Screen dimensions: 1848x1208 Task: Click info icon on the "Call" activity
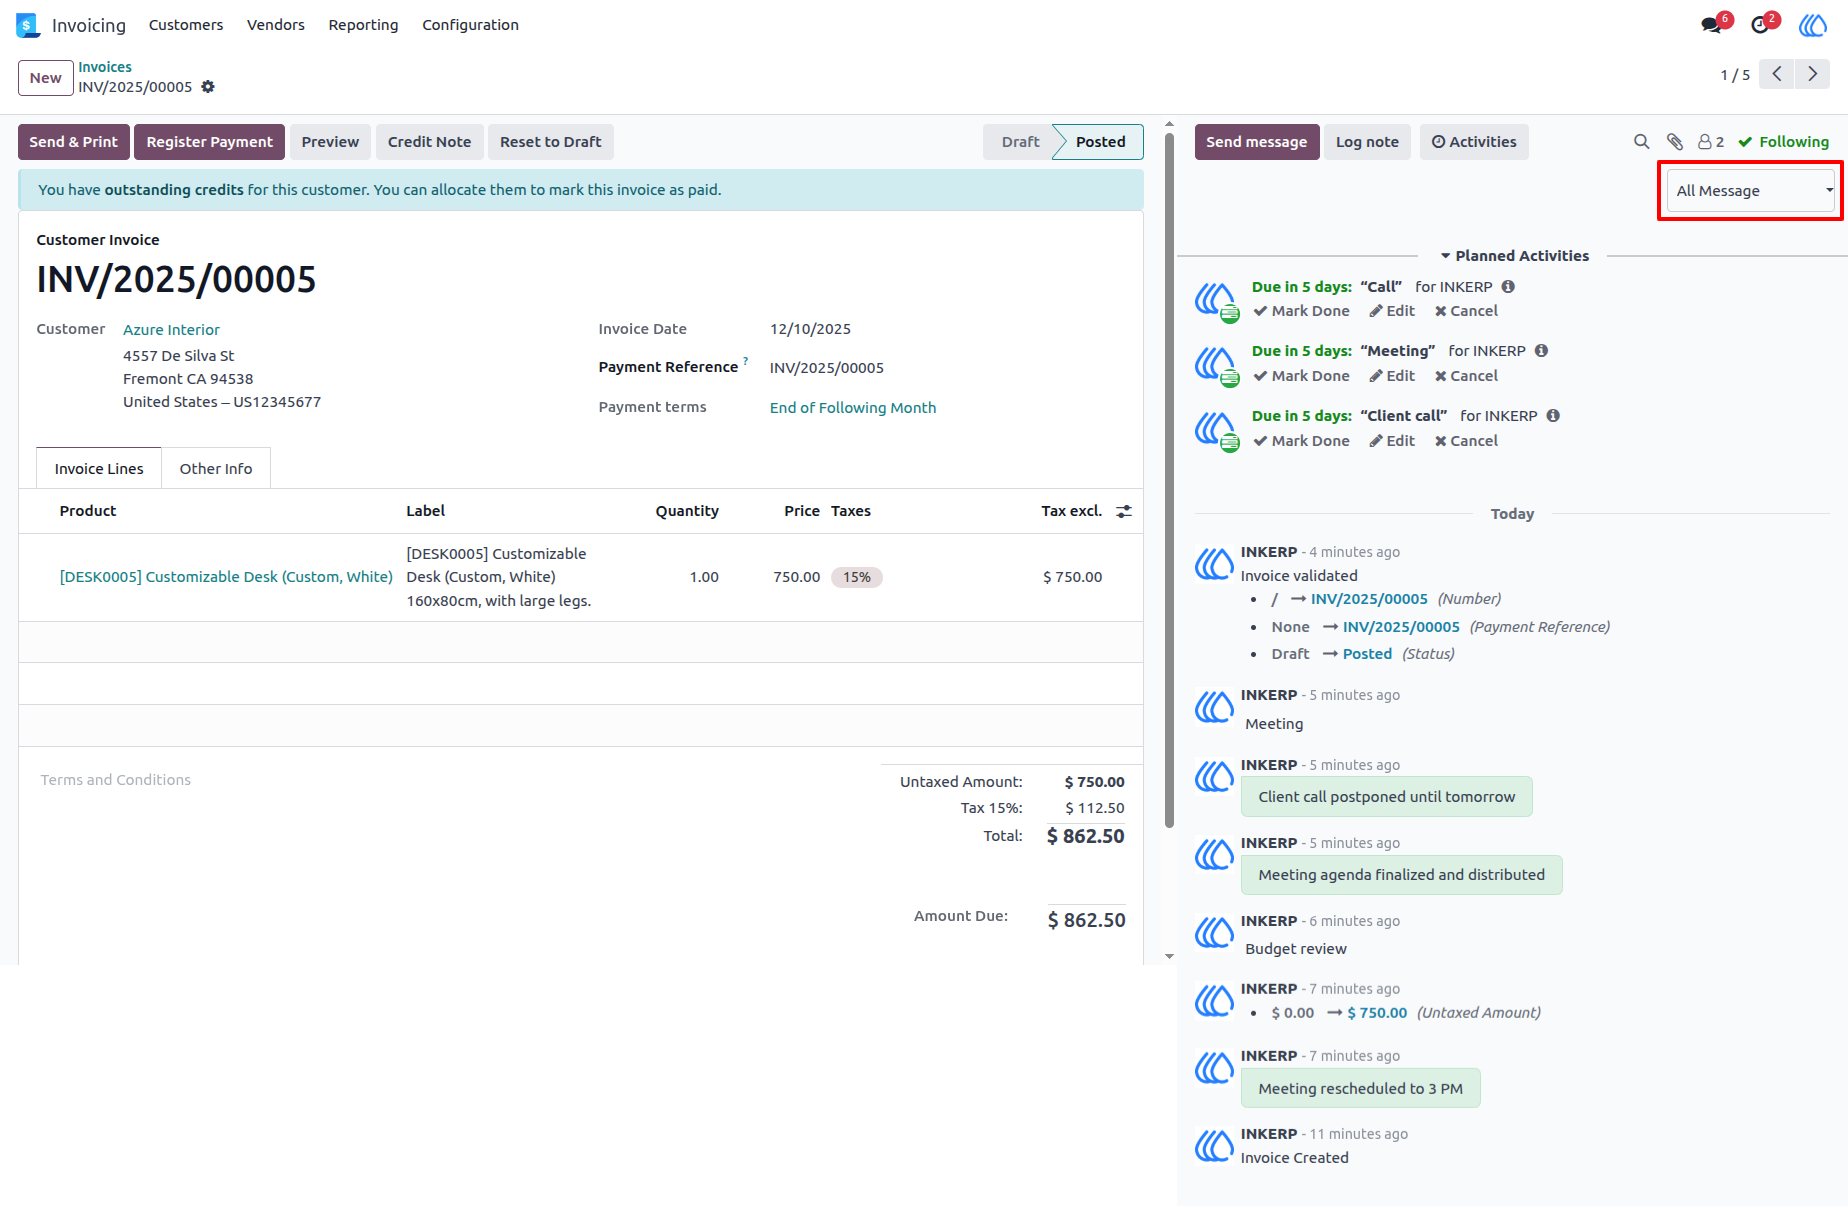pyautogui.click(x=1508, y=287)
